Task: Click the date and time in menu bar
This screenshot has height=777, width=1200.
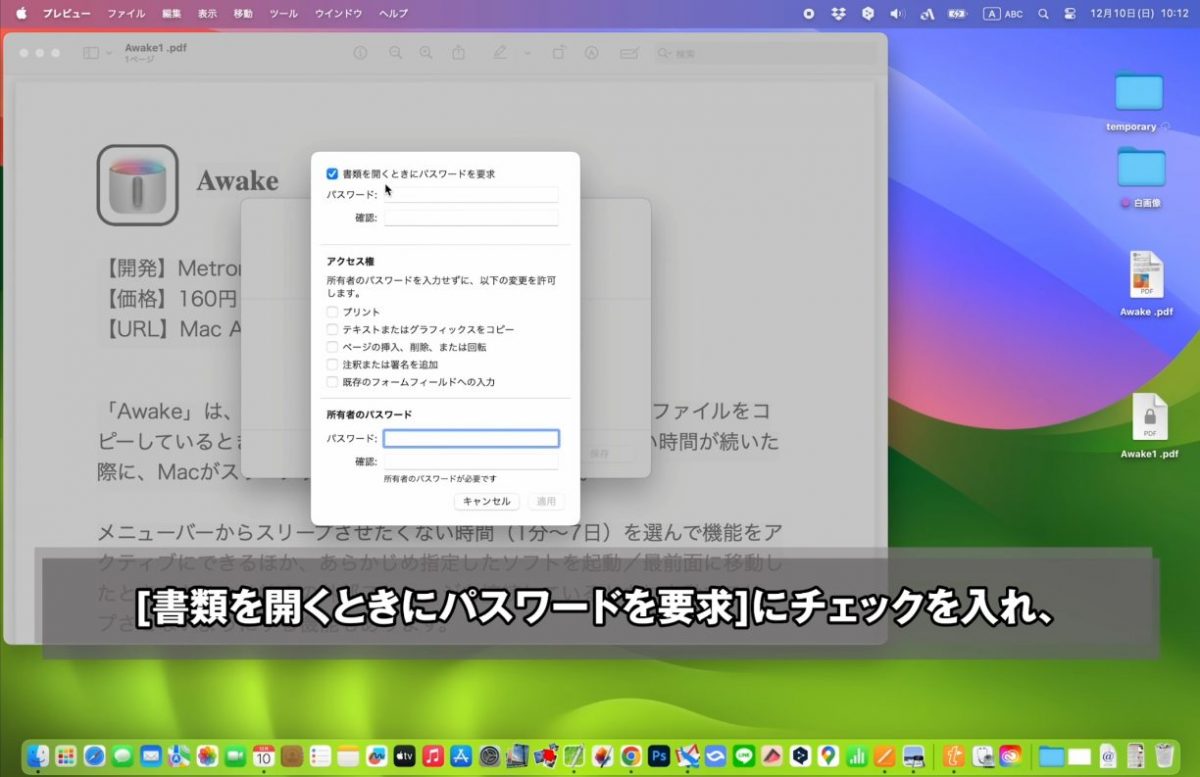Action: (1141, 14)
